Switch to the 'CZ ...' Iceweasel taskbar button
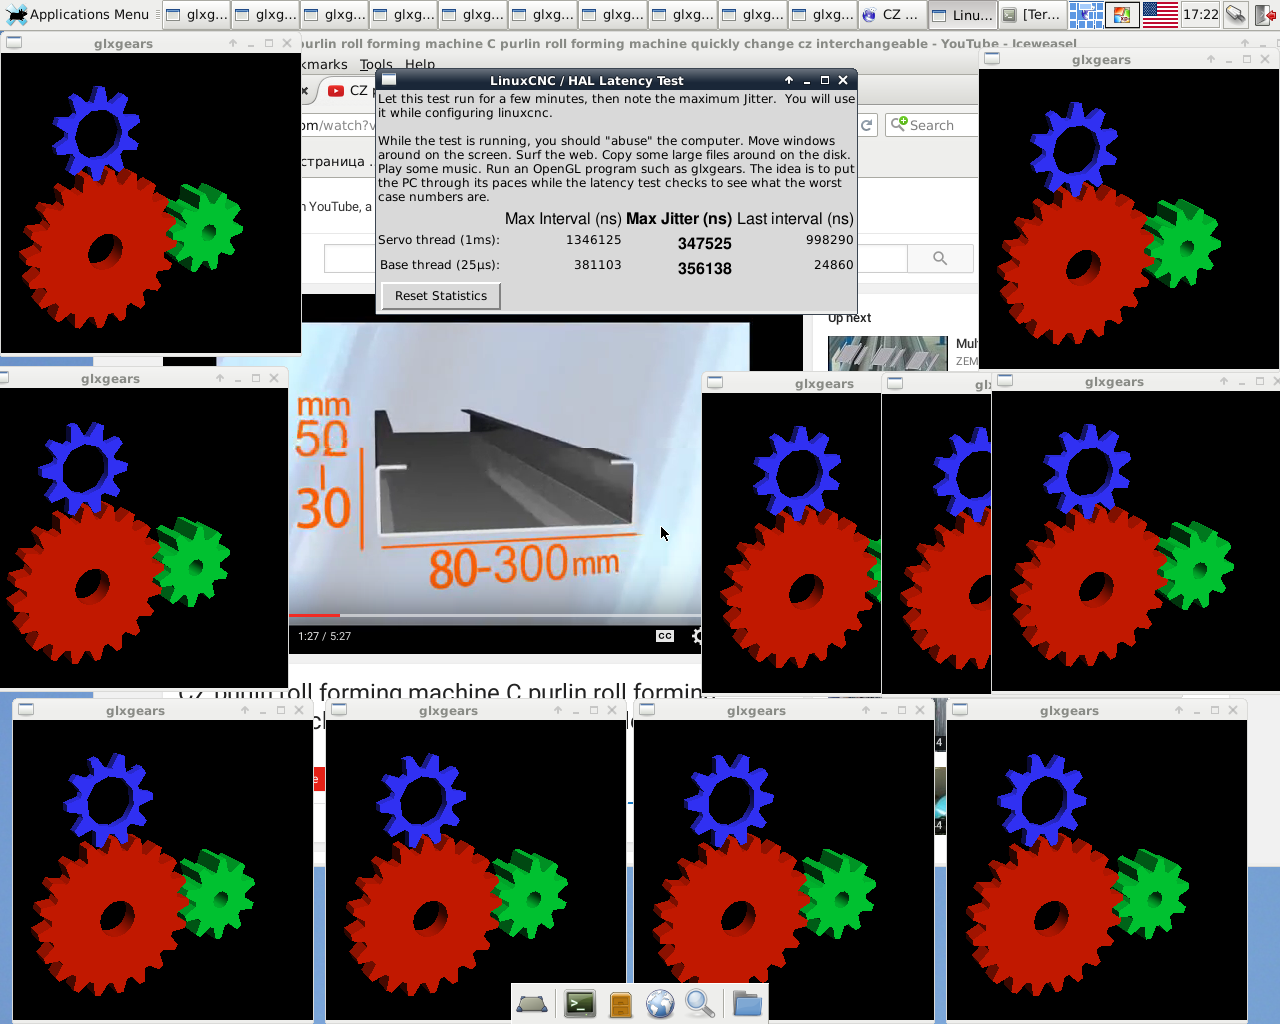Screen dimensions: 1280x1024 coord(892,14)
